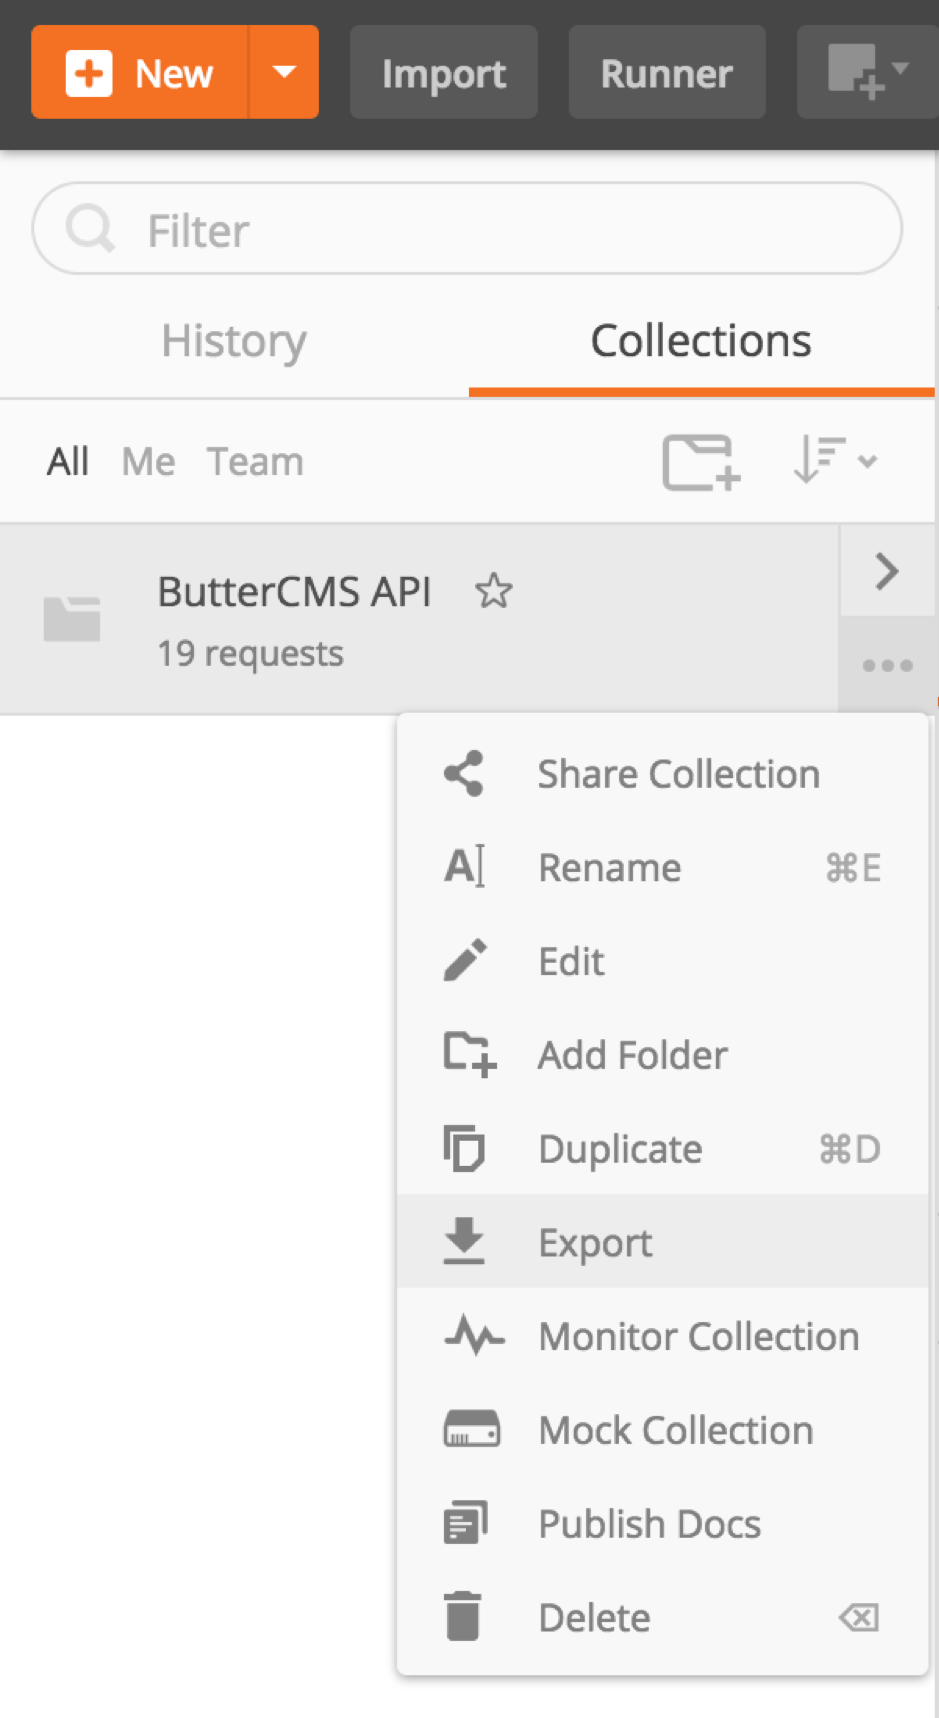Viewport: 939px width, 1718px height.
Task: Switch to the History tab
Action: coord(234,341)
